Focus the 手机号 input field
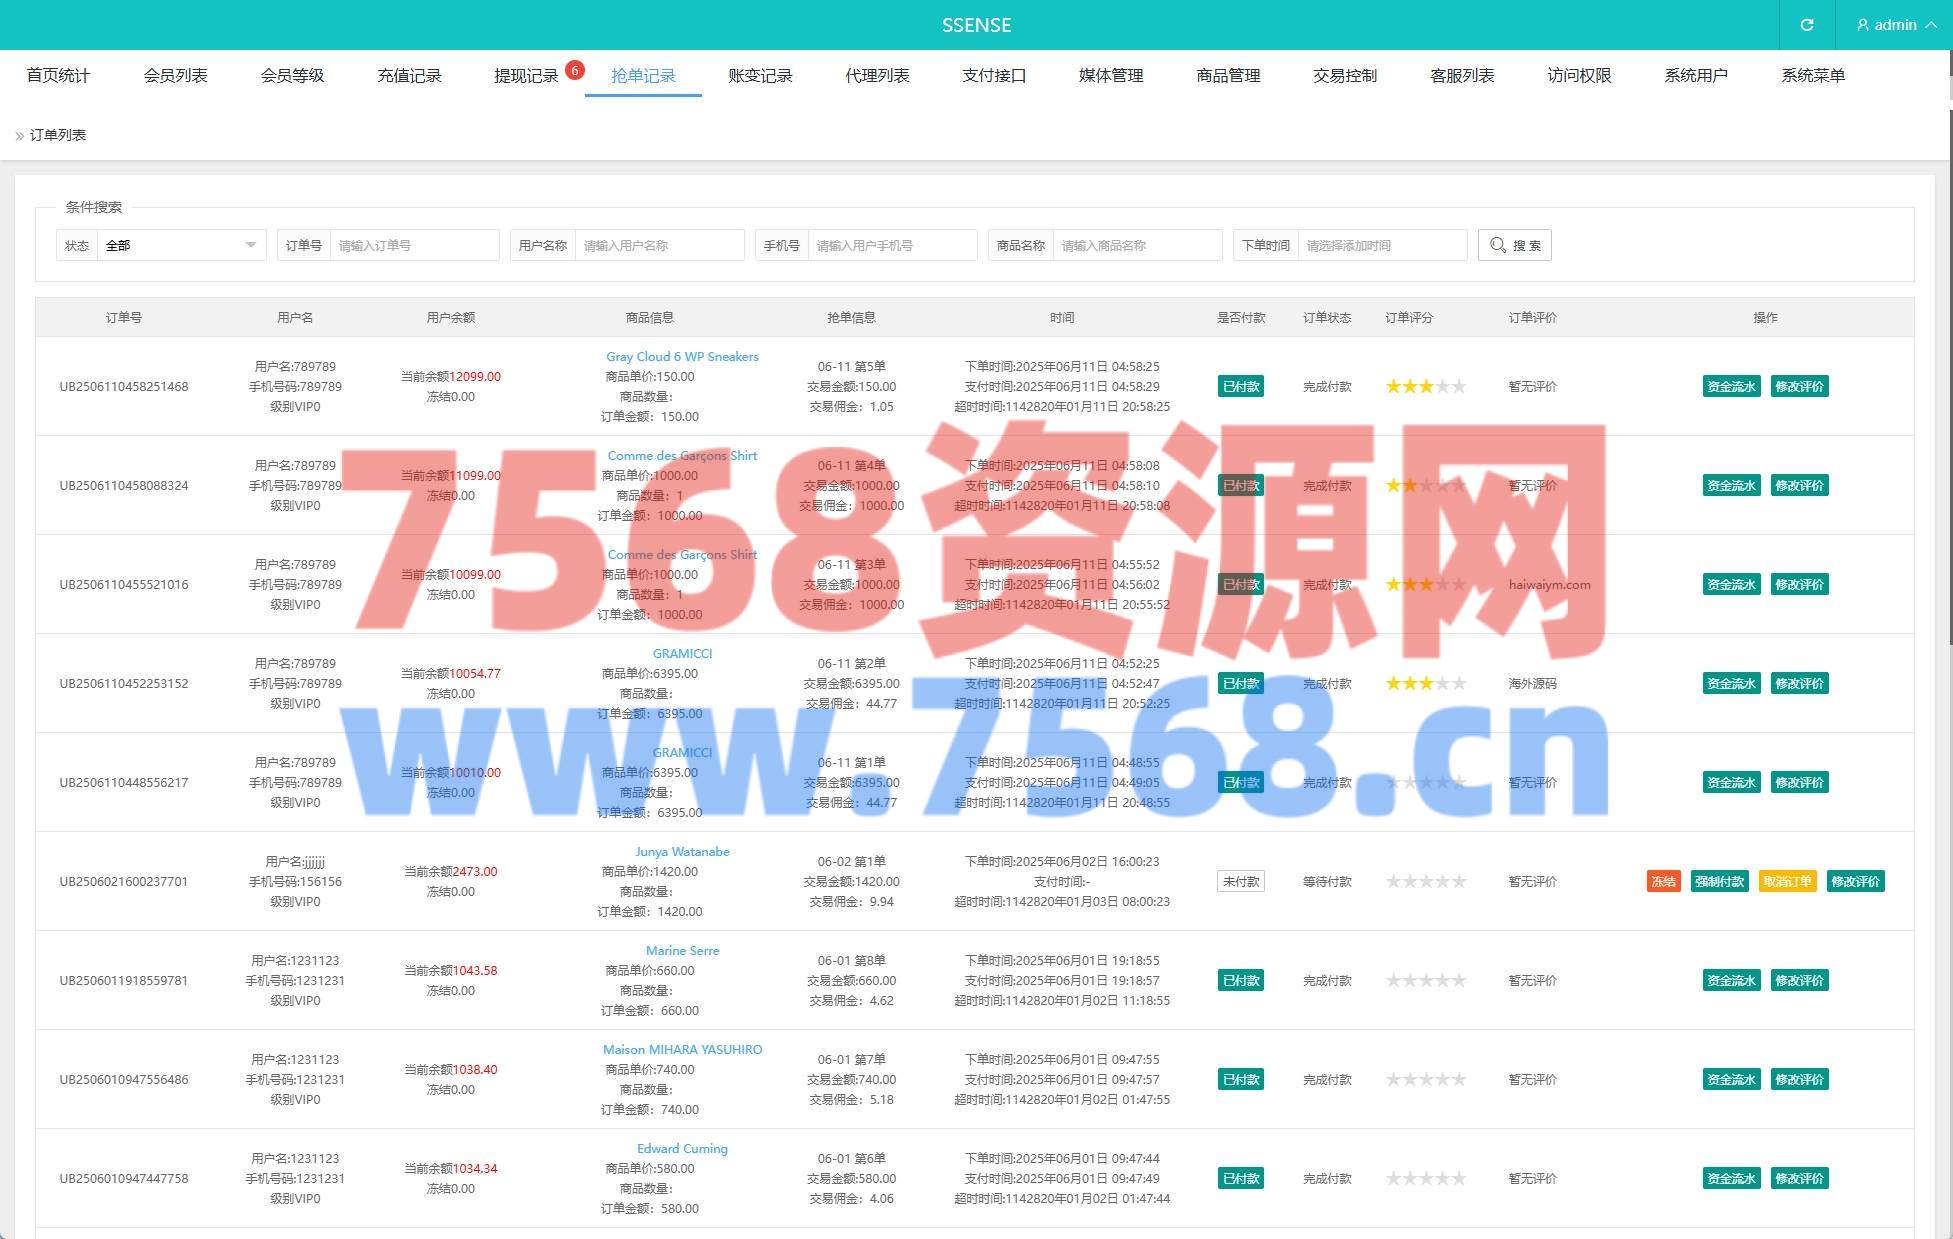This screenshot has height=1239, width=1953. pos(892,245)
